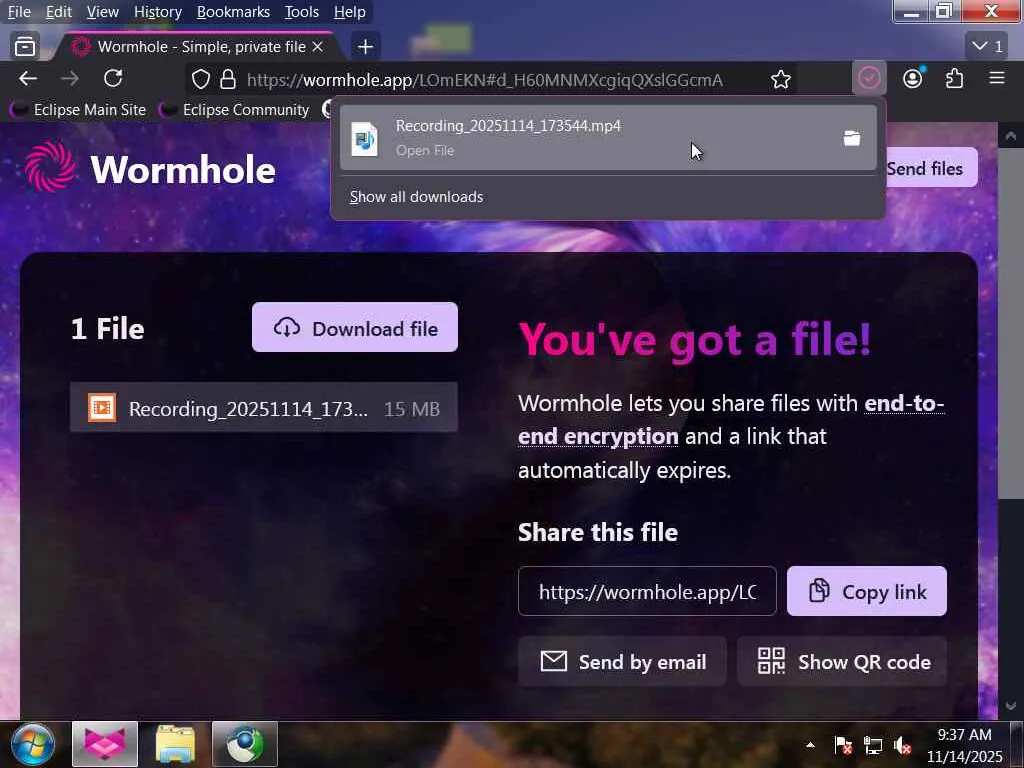Screen dimensions: 1024x768
Task: Open the globe application taskbar icon
Action: click(x=245, y=744)
